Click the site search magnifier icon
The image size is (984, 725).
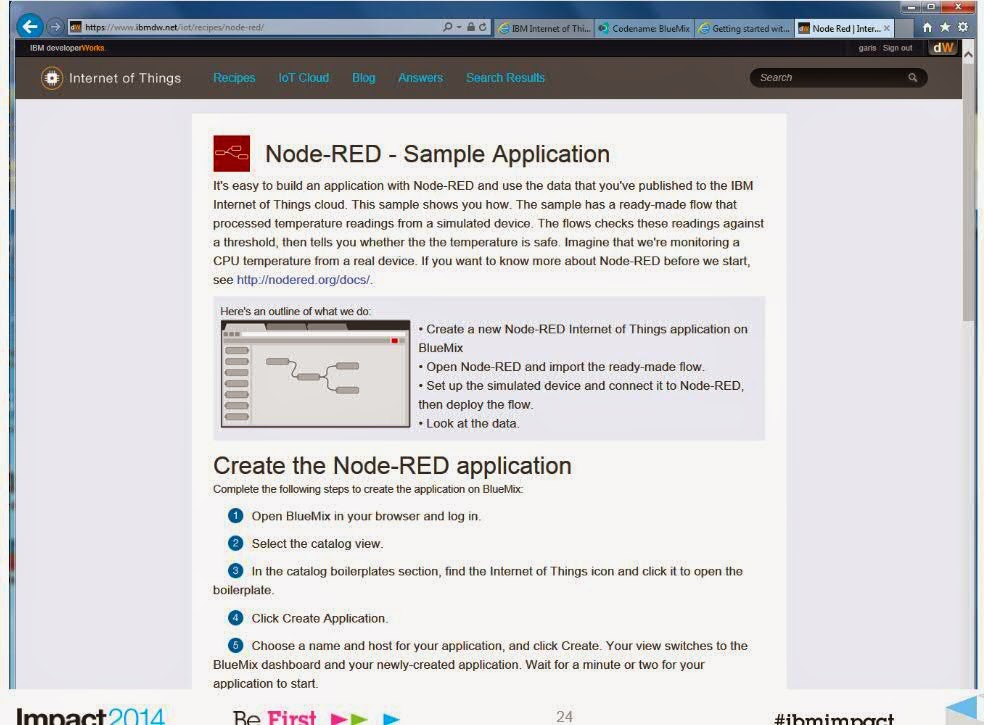[x=912, y=78]
